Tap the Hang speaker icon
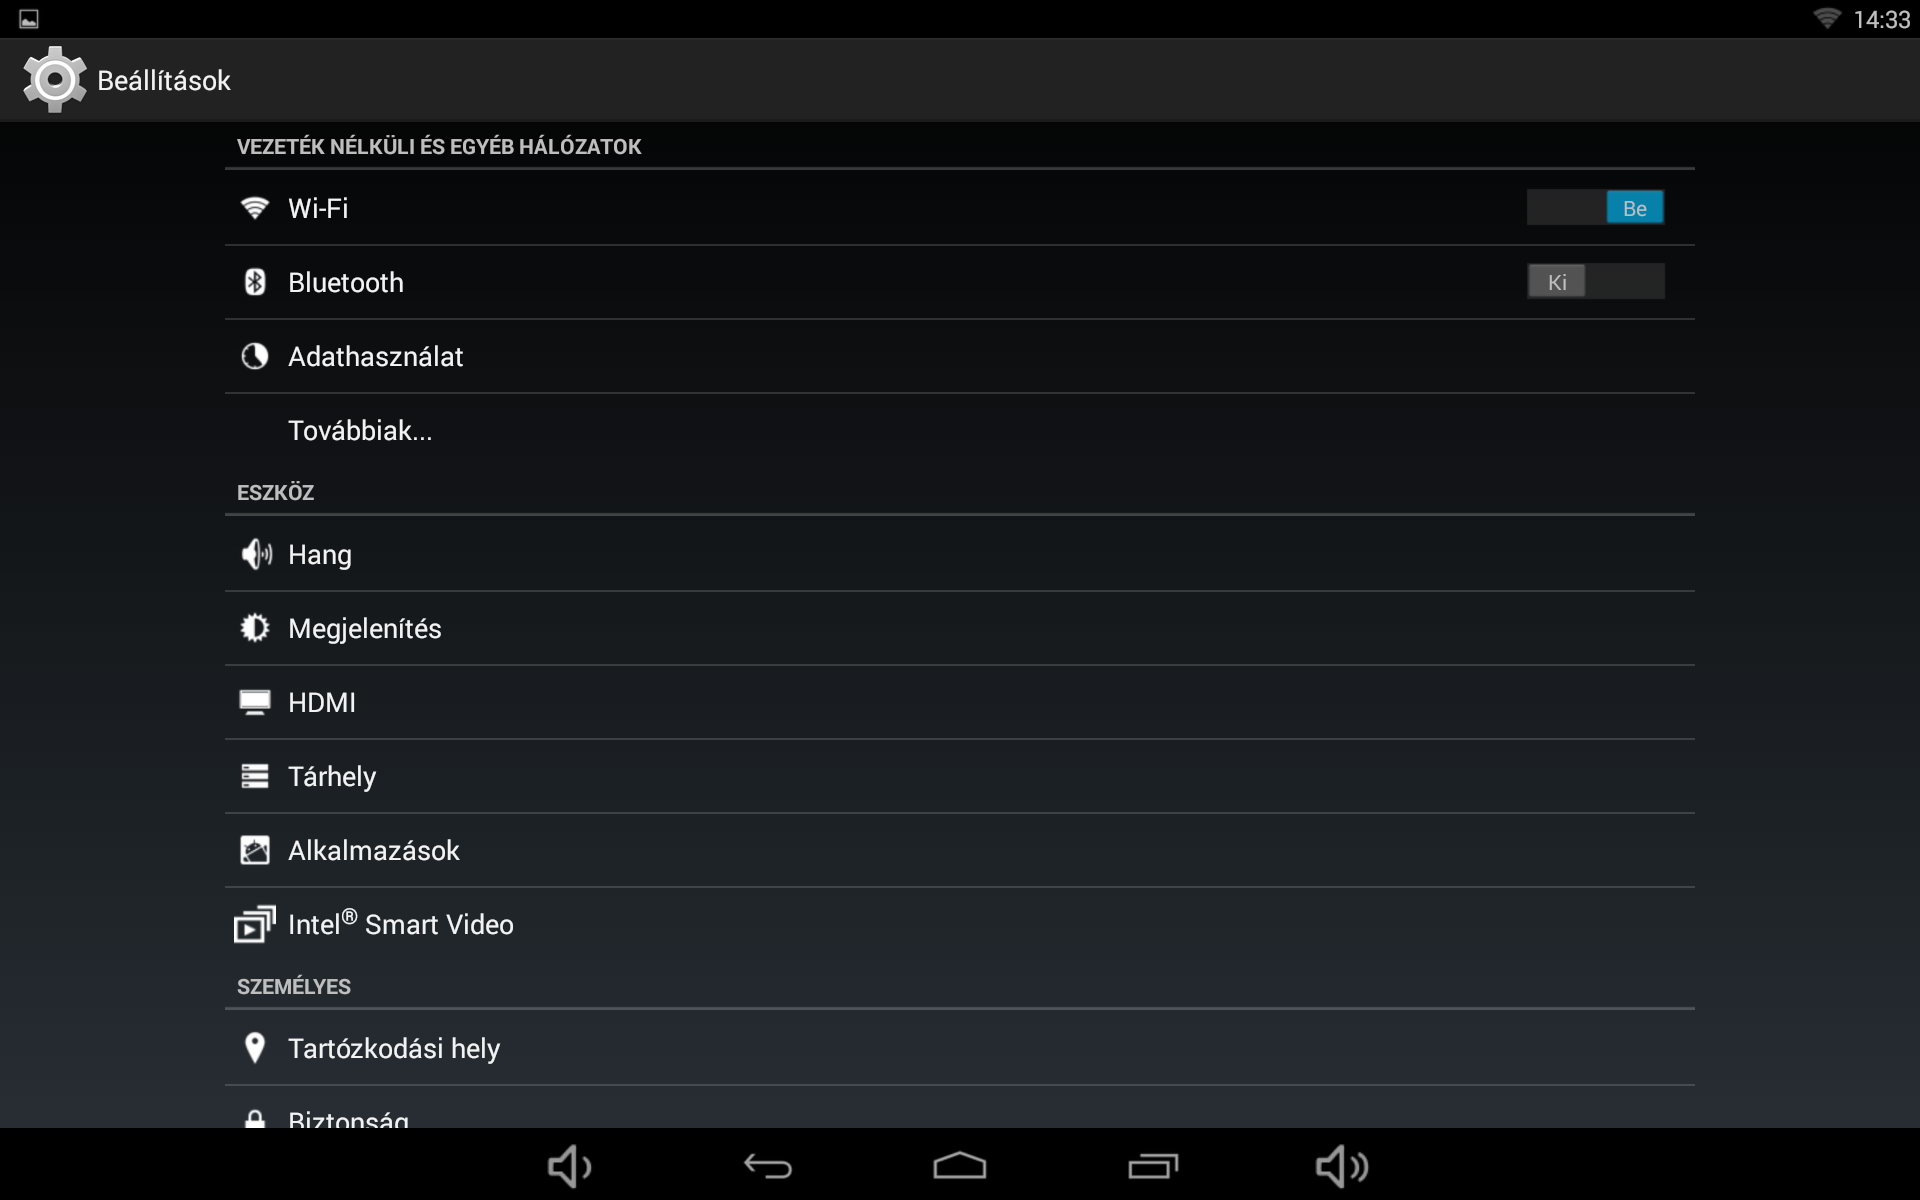Image resolution: width=1920 pixels, height=1200 pixels. 256,554
